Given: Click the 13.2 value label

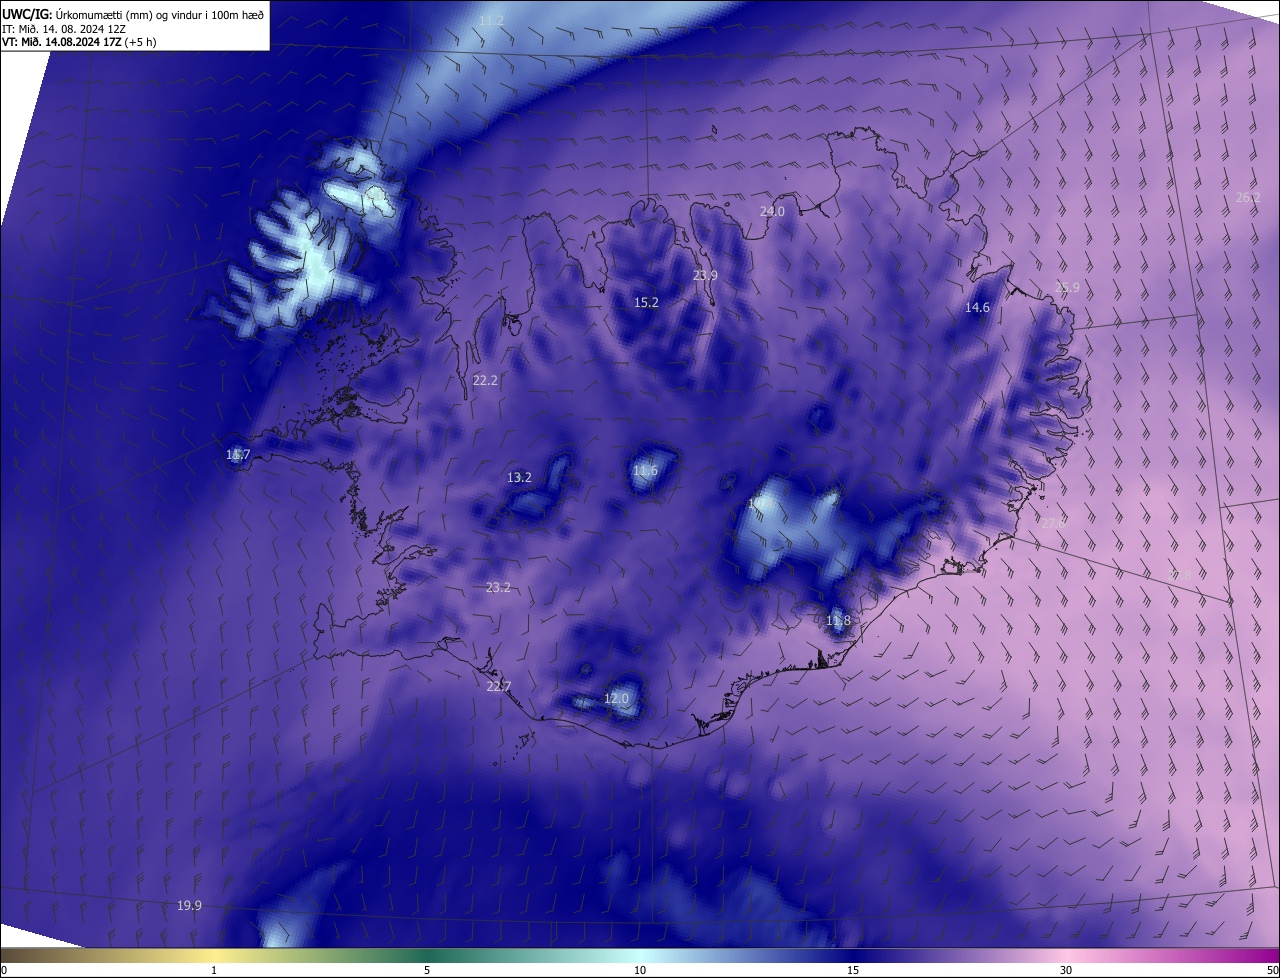Looking at the screenshot, I should pyautogui.click(x=519, y=477).
